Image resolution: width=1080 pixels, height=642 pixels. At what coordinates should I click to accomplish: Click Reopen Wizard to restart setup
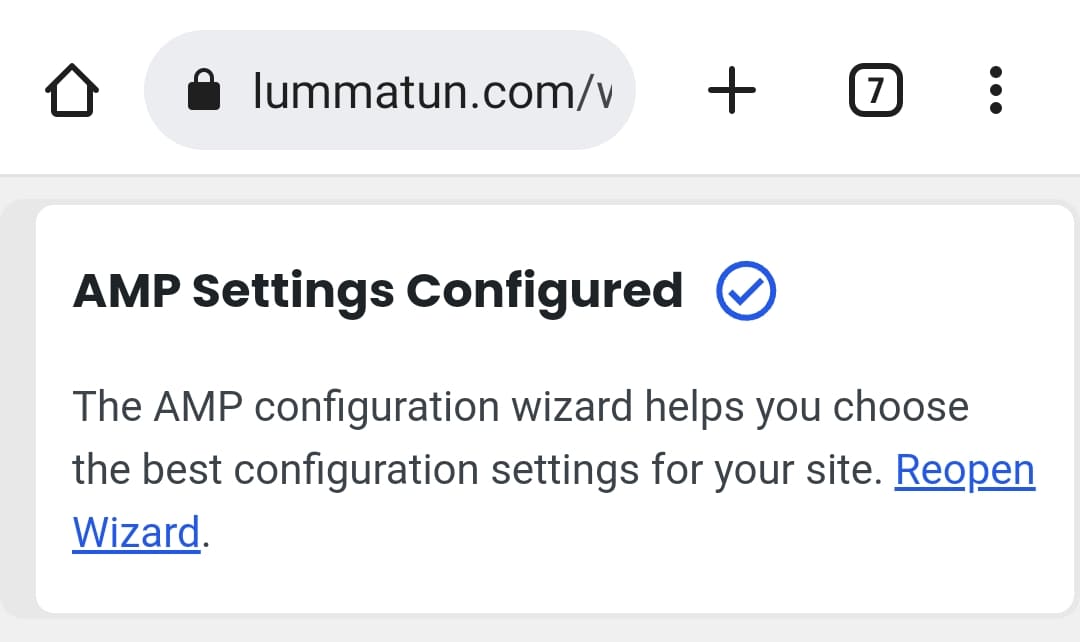tap(965, 469)
